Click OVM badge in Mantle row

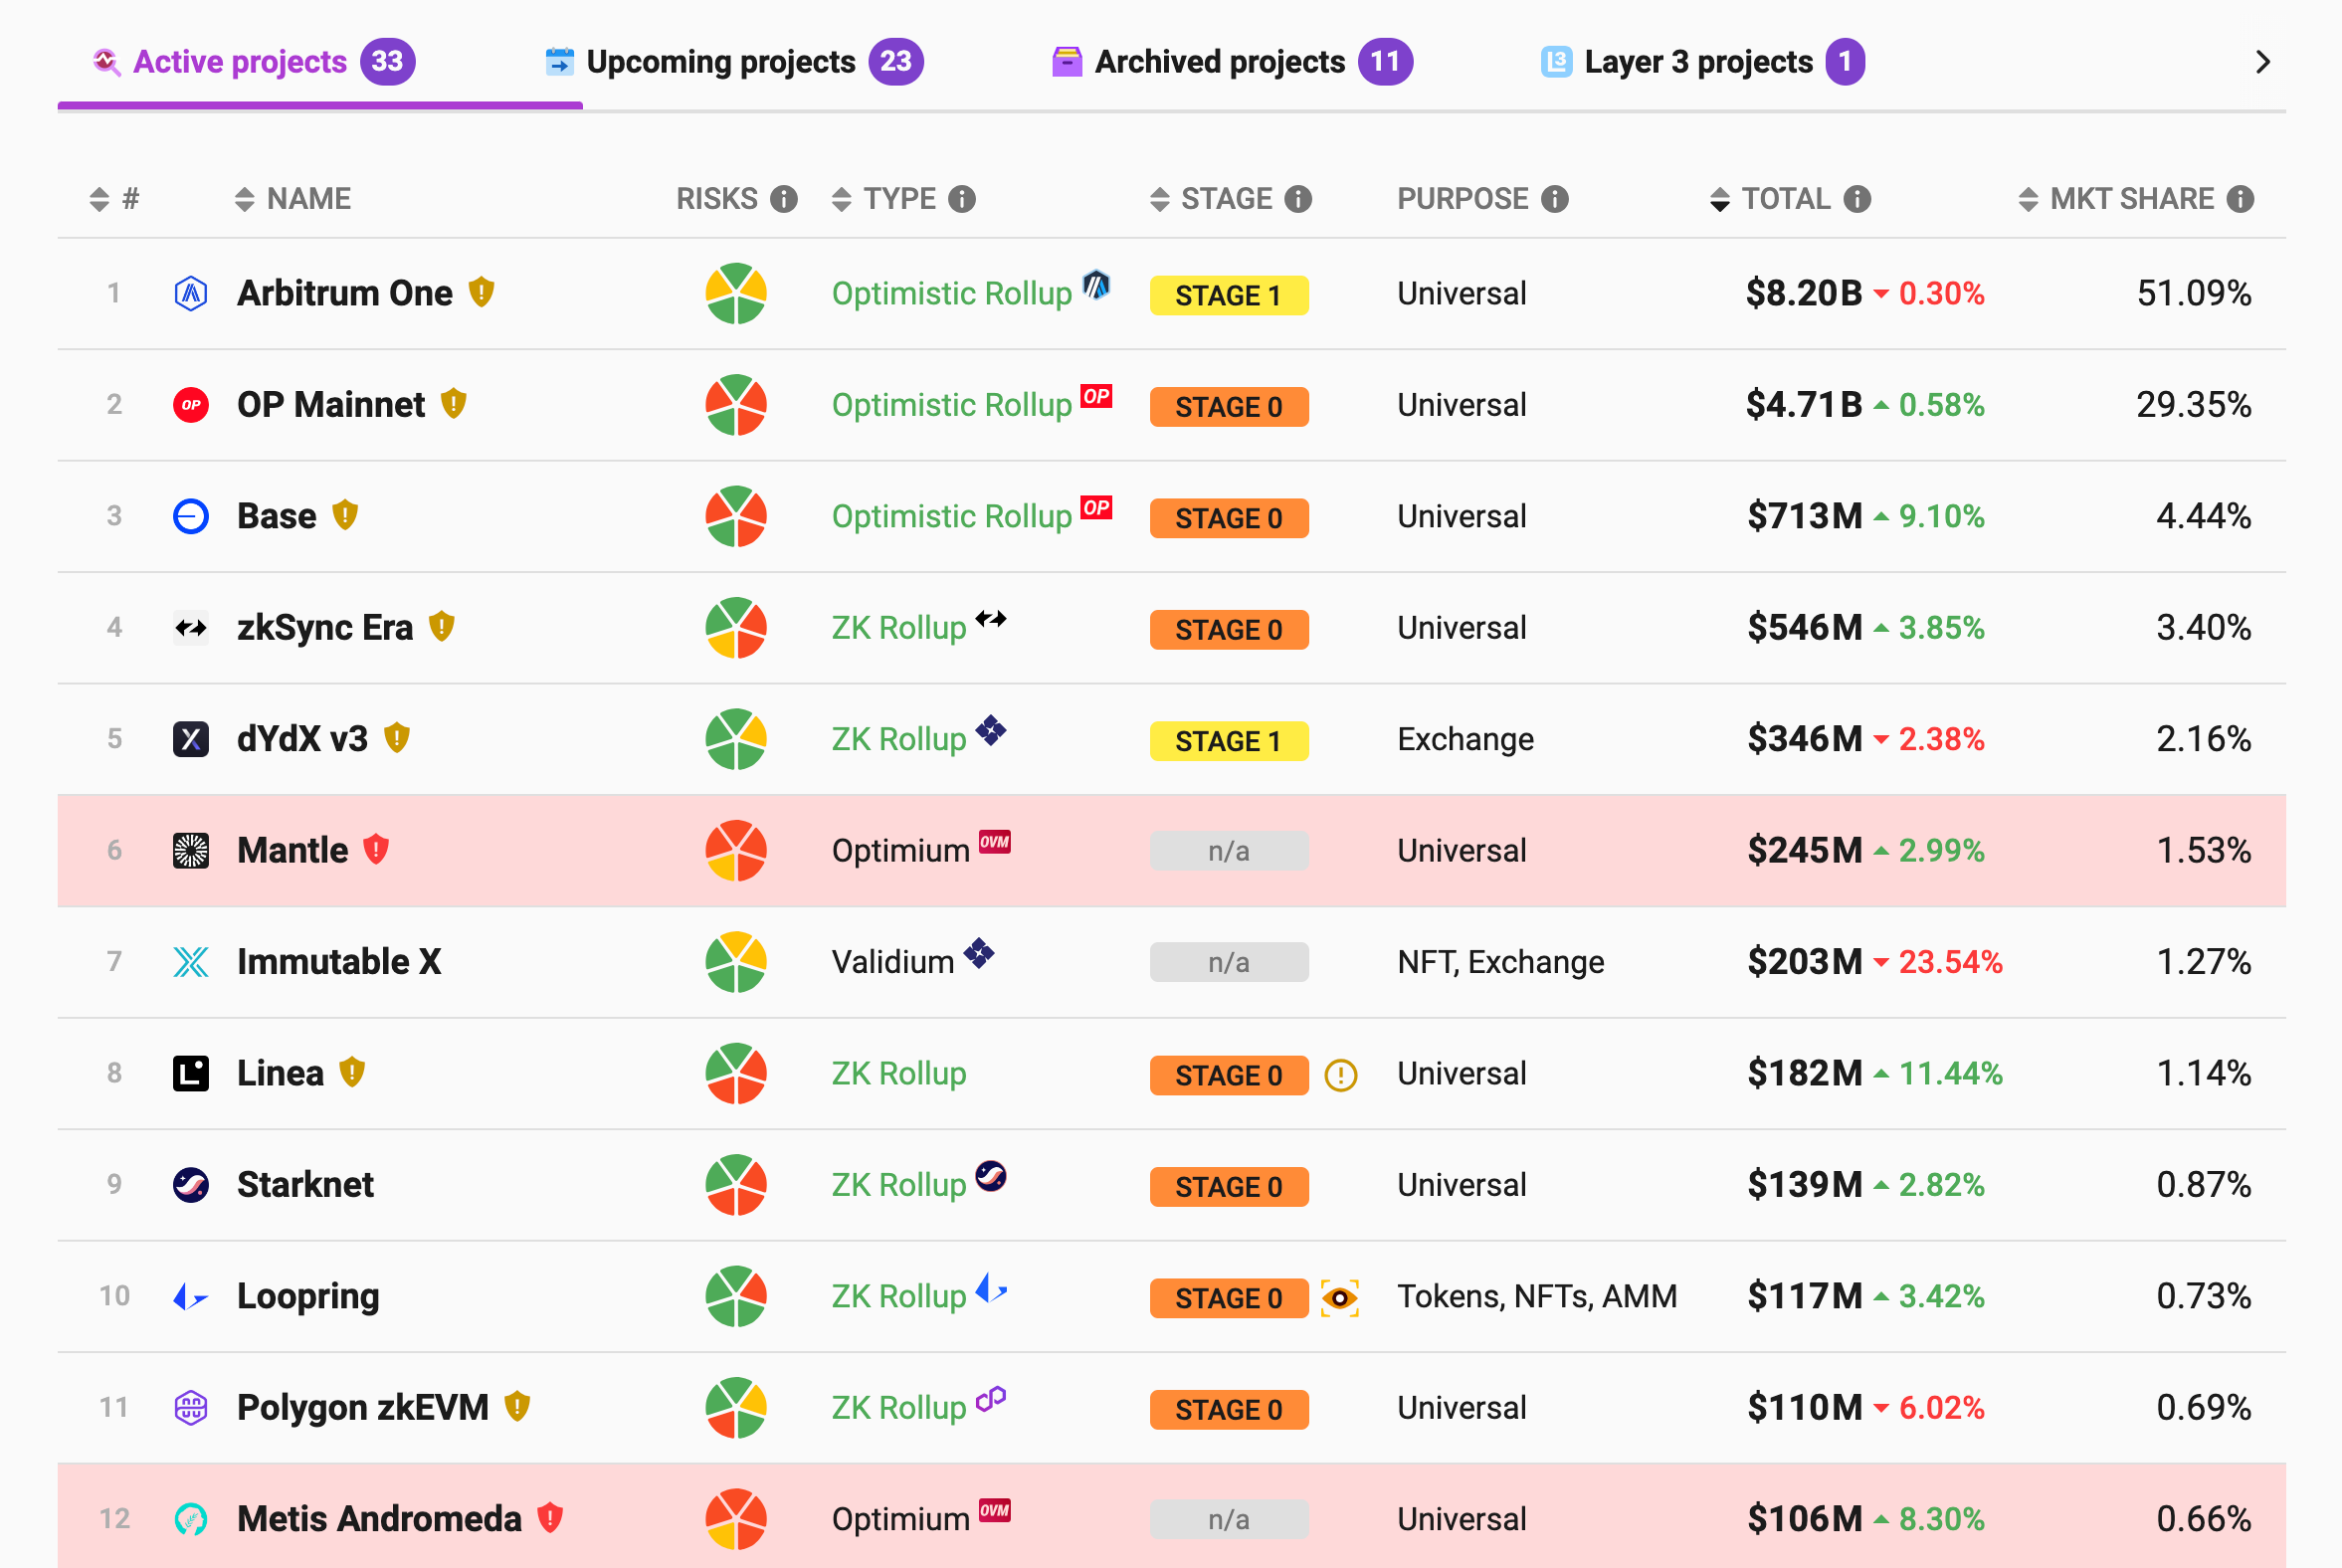tap(994, 842)
